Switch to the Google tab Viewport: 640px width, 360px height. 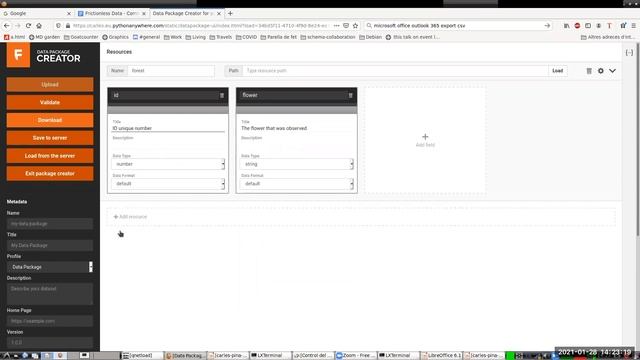point(37,13)
